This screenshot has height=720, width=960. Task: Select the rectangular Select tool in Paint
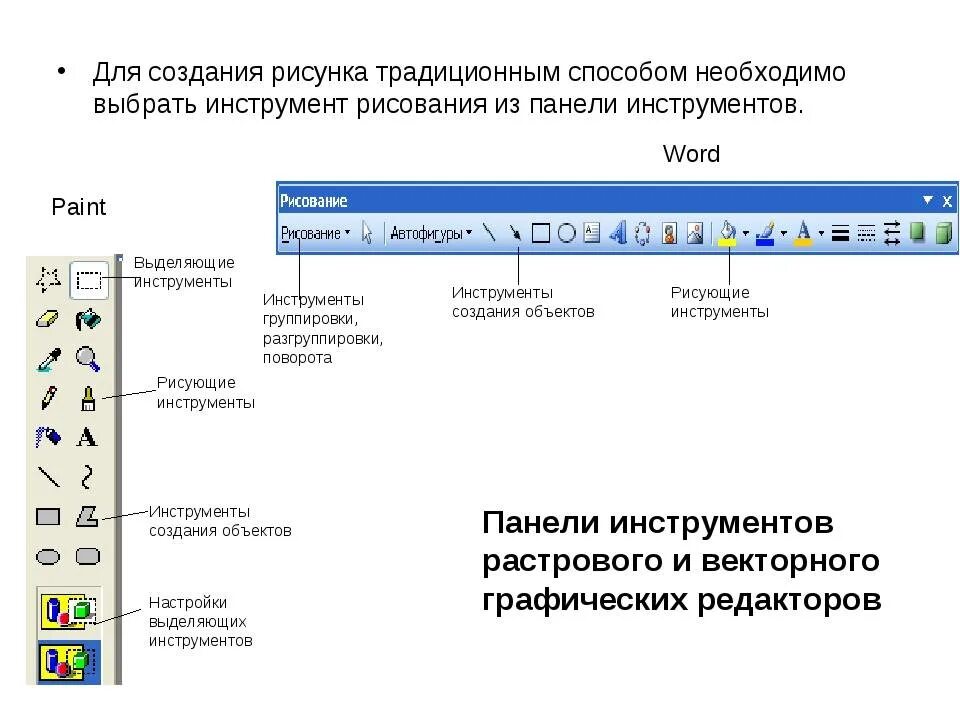(89, 280)
